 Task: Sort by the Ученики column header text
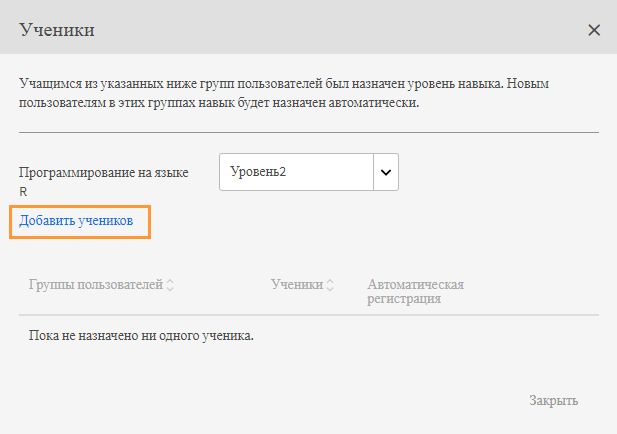coord(296,285)
